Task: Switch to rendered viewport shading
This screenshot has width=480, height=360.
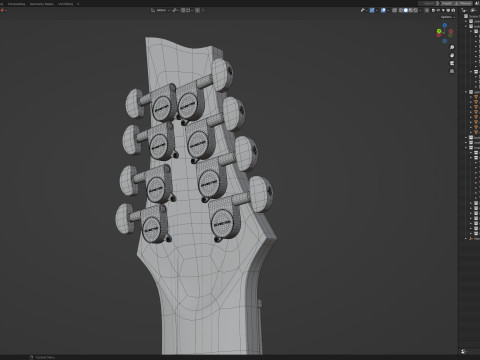Action: pos(416,10)
